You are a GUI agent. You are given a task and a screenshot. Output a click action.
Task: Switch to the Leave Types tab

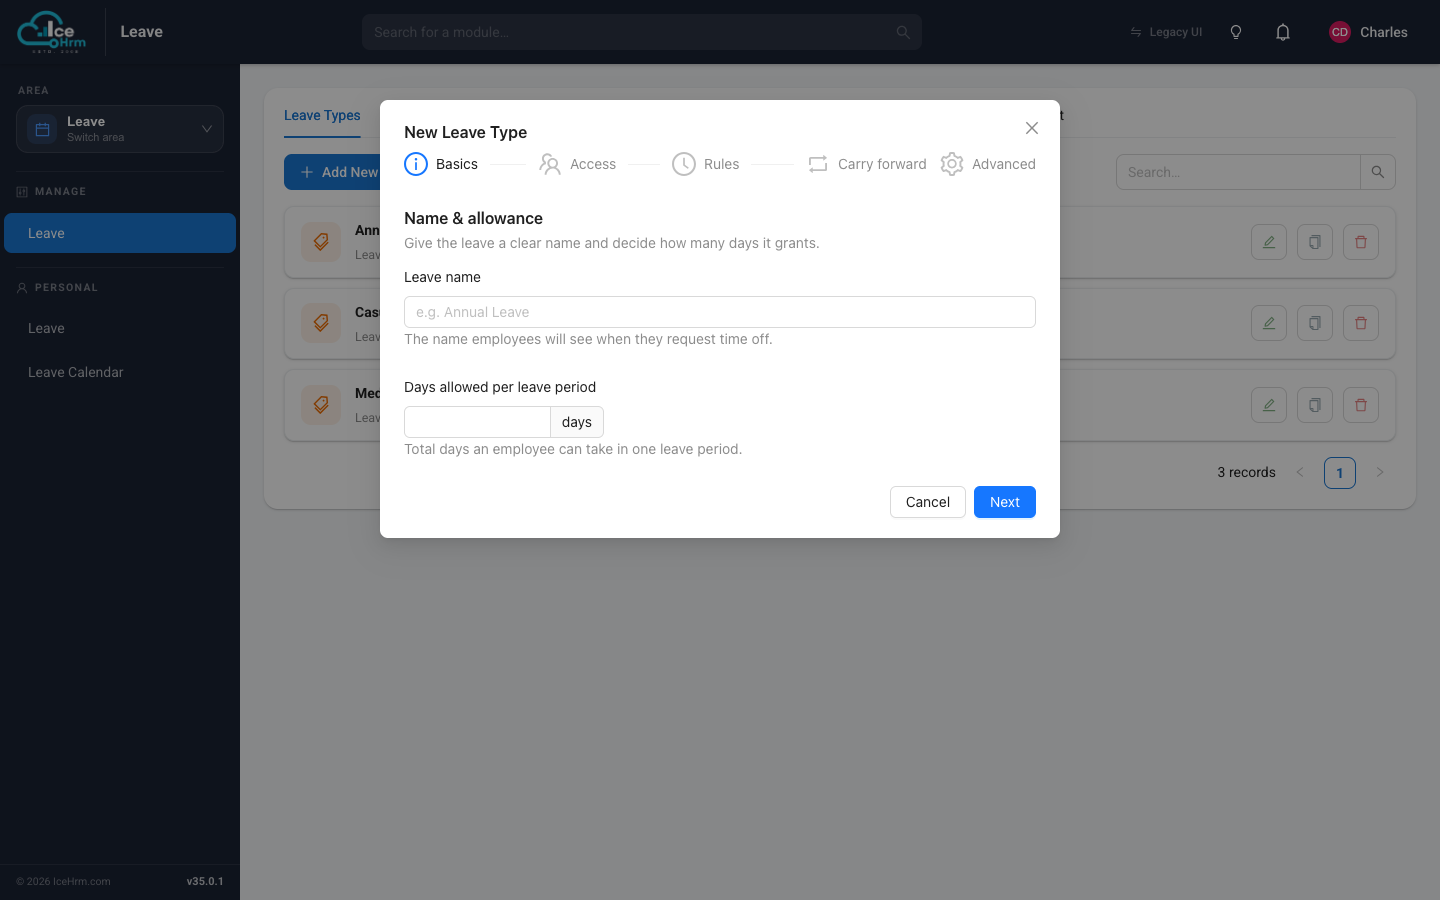(322, 116)
